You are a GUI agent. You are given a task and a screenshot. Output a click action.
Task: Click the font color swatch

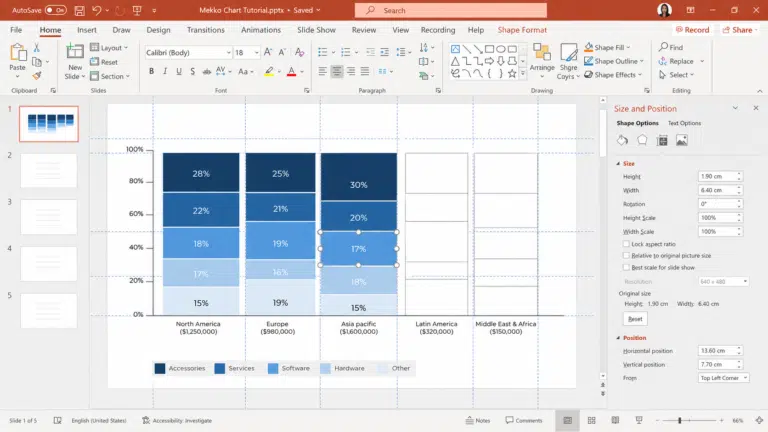click(291, 72)
